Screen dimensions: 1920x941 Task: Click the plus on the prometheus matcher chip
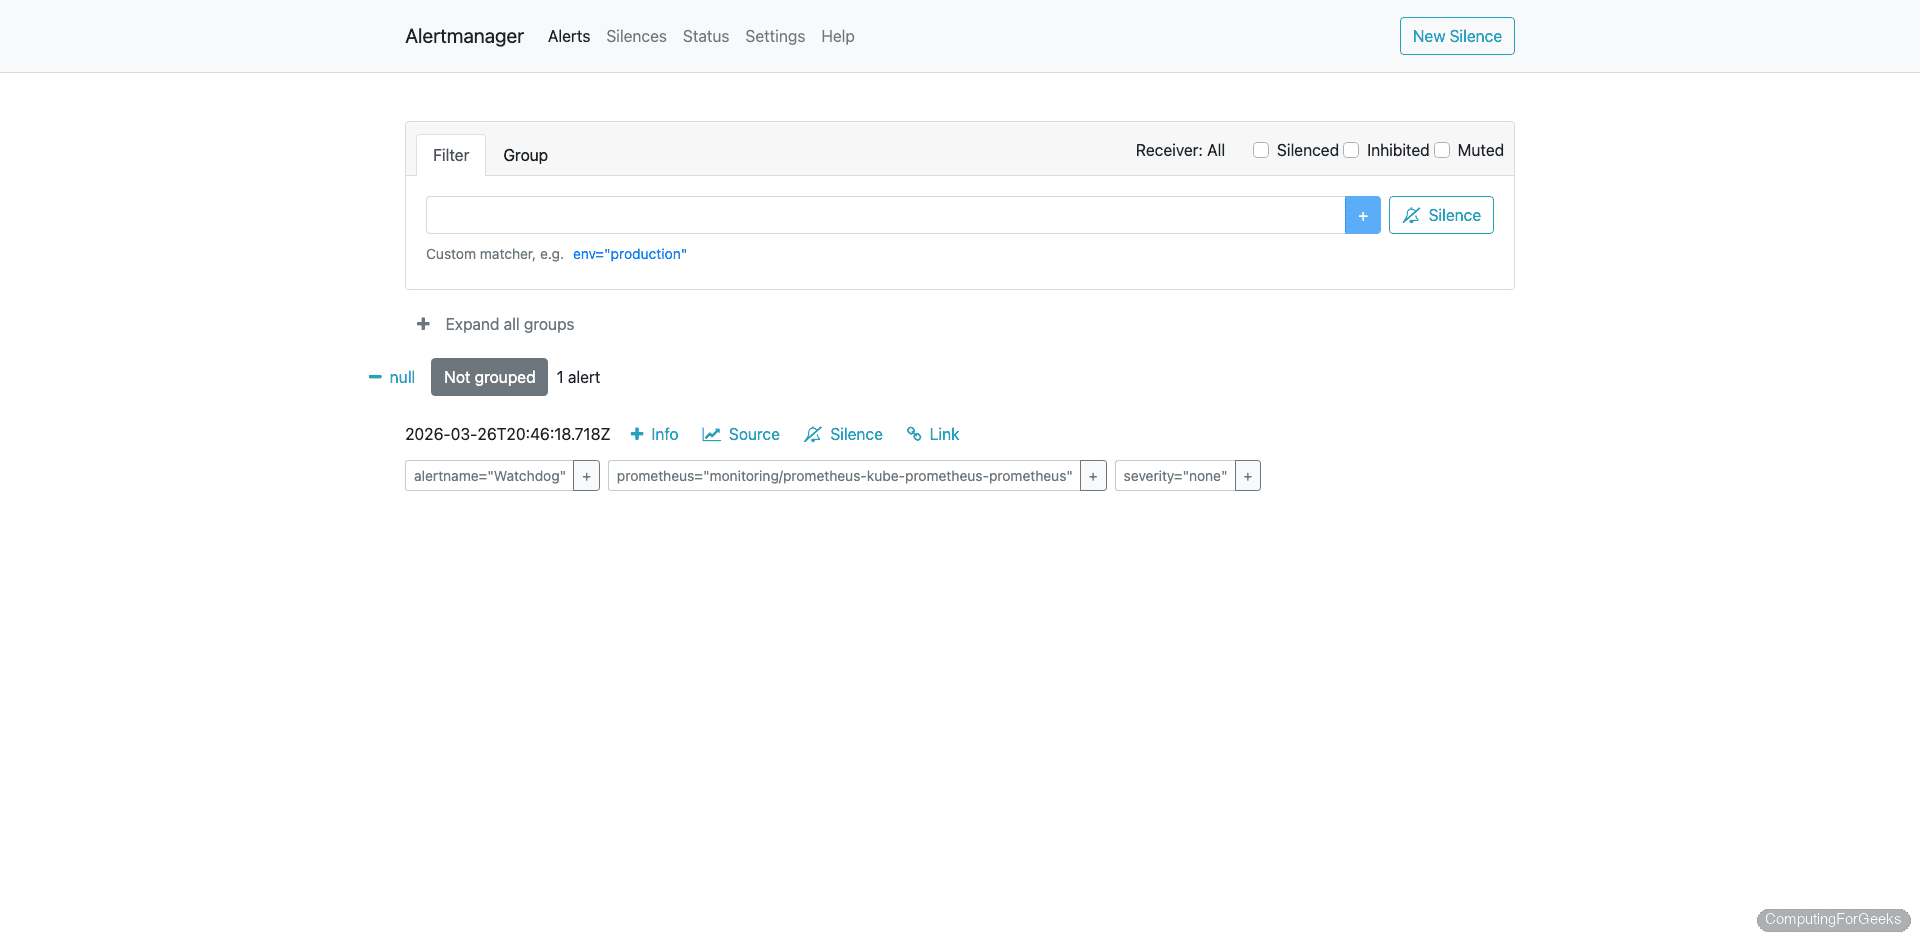1093,476
